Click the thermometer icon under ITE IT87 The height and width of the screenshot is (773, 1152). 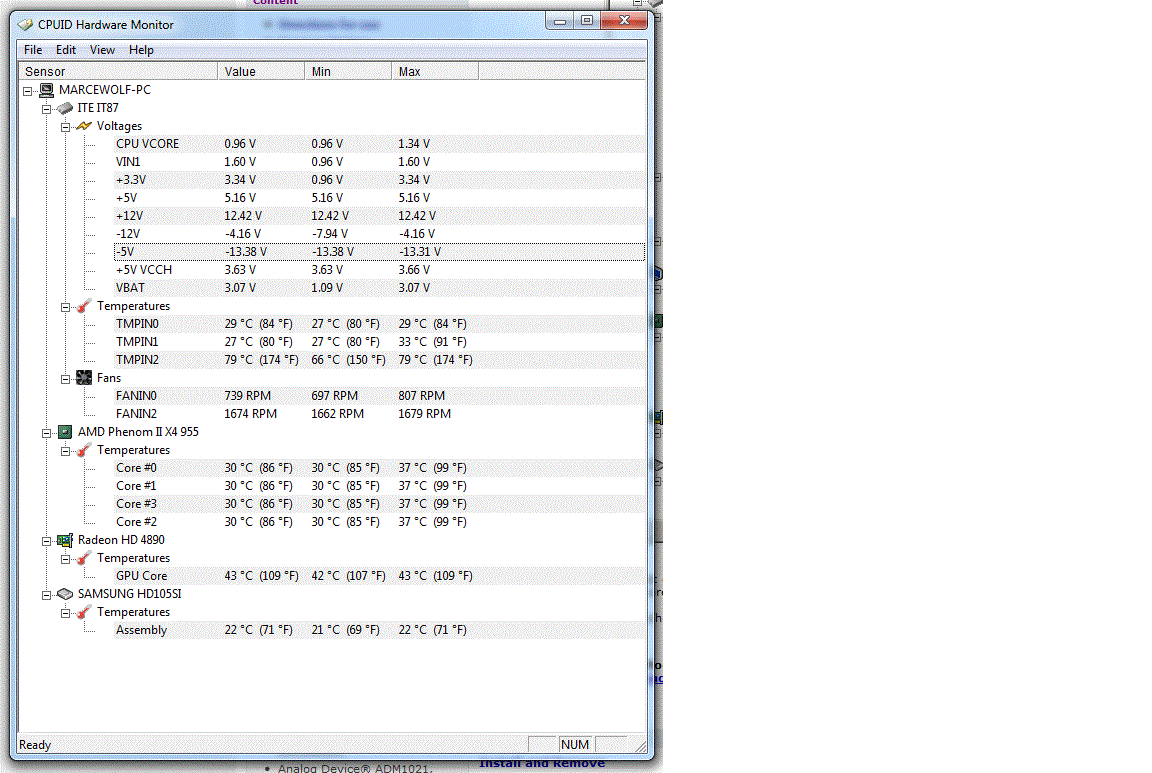[x=84, y=306]
